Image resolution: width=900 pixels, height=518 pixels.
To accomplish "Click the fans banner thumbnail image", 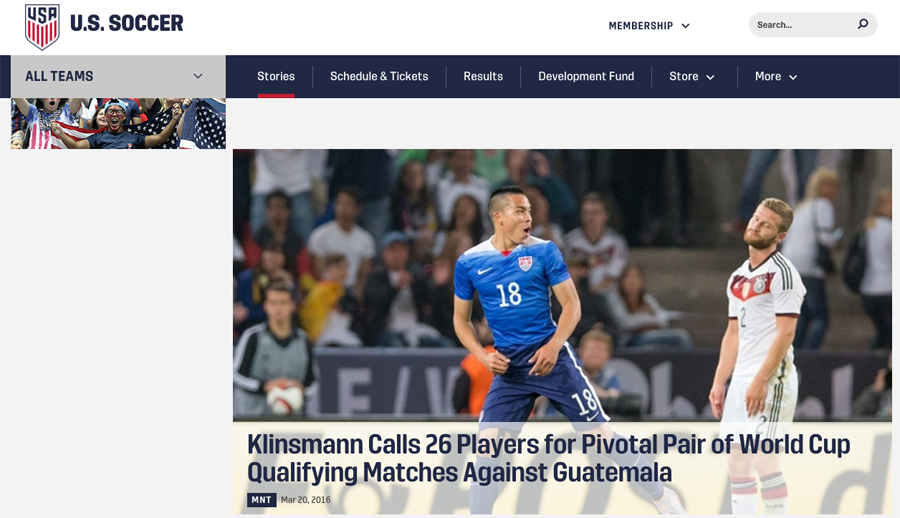I will [118, 123].
